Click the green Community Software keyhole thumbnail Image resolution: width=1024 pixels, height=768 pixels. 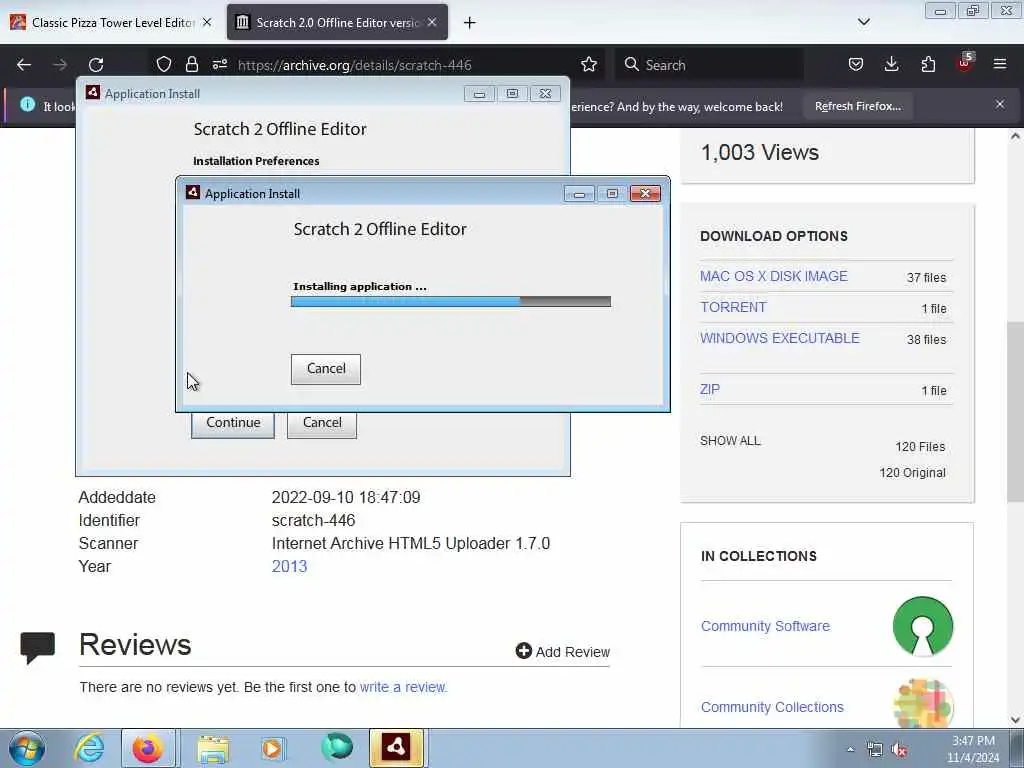pos(923,626)
